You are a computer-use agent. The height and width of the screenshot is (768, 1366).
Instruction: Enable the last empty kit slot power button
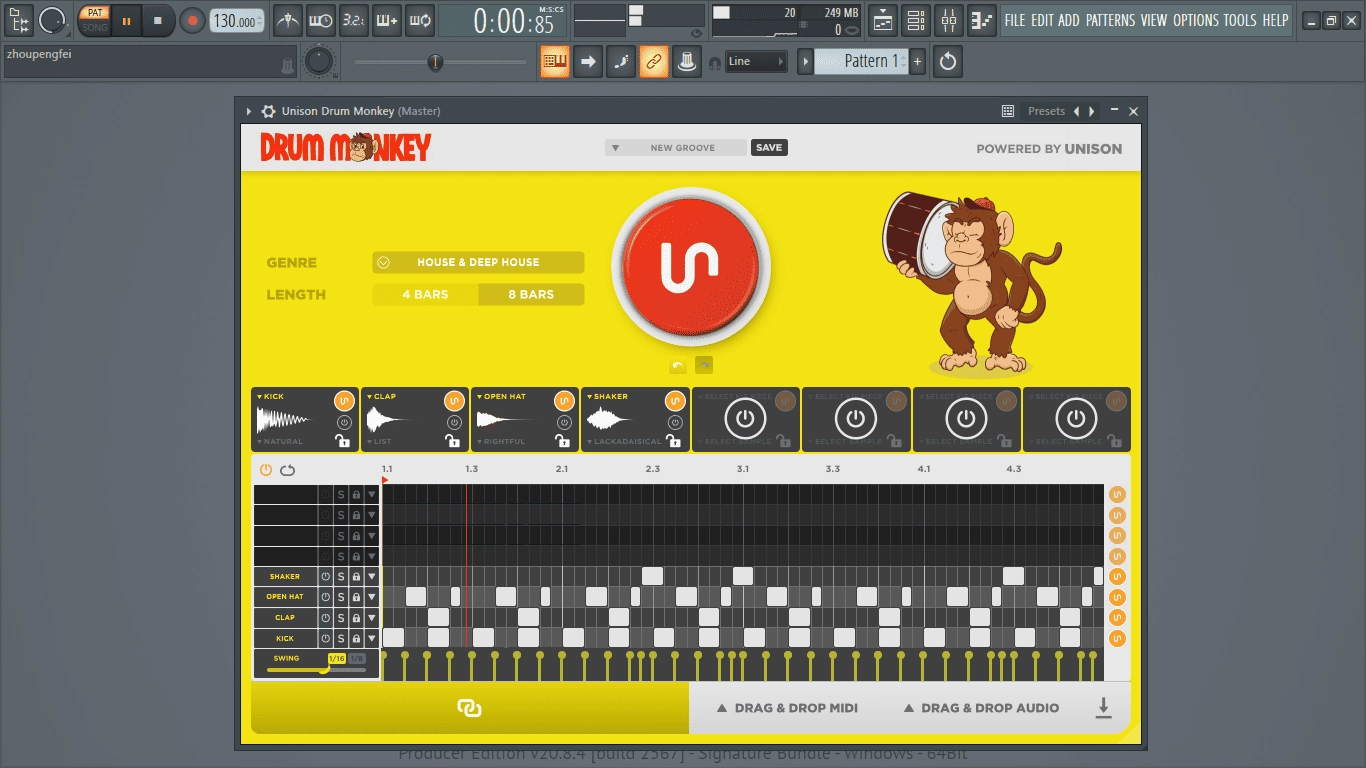tap(1075, 418)
